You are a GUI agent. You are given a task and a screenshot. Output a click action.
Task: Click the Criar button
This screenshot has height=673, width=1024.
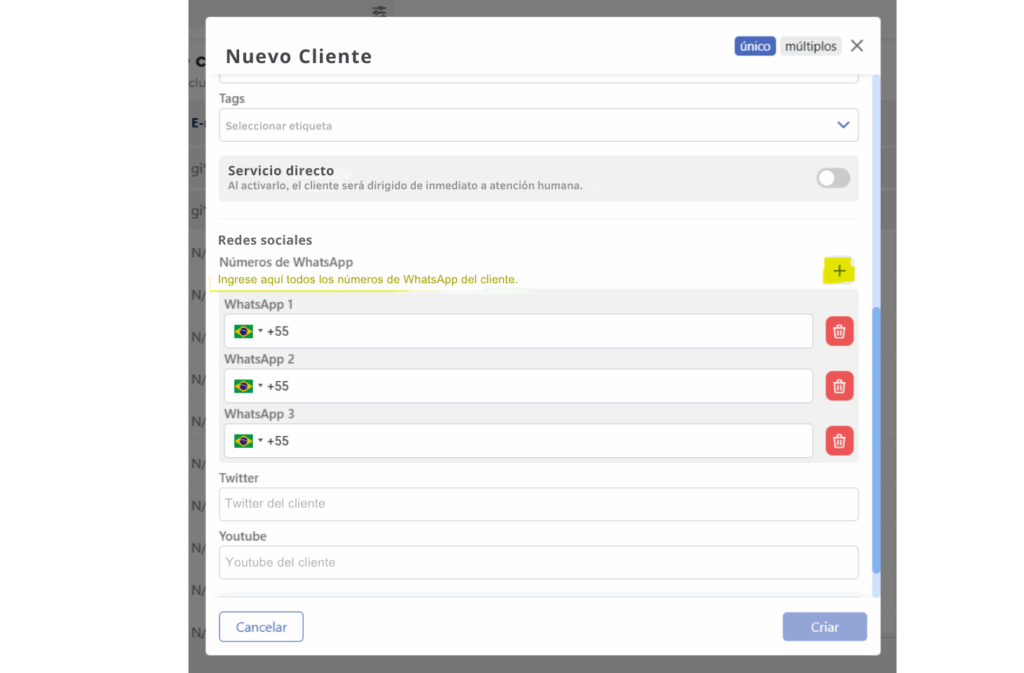point(824,627)
